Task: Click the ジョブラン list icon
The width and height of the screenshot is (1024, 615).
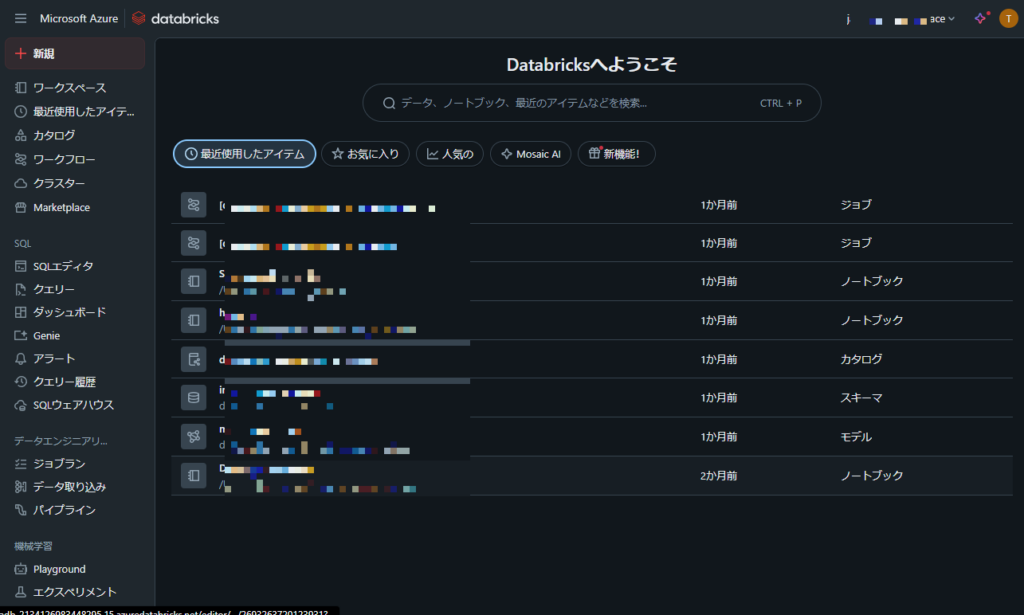Action: tap(21, 464)
